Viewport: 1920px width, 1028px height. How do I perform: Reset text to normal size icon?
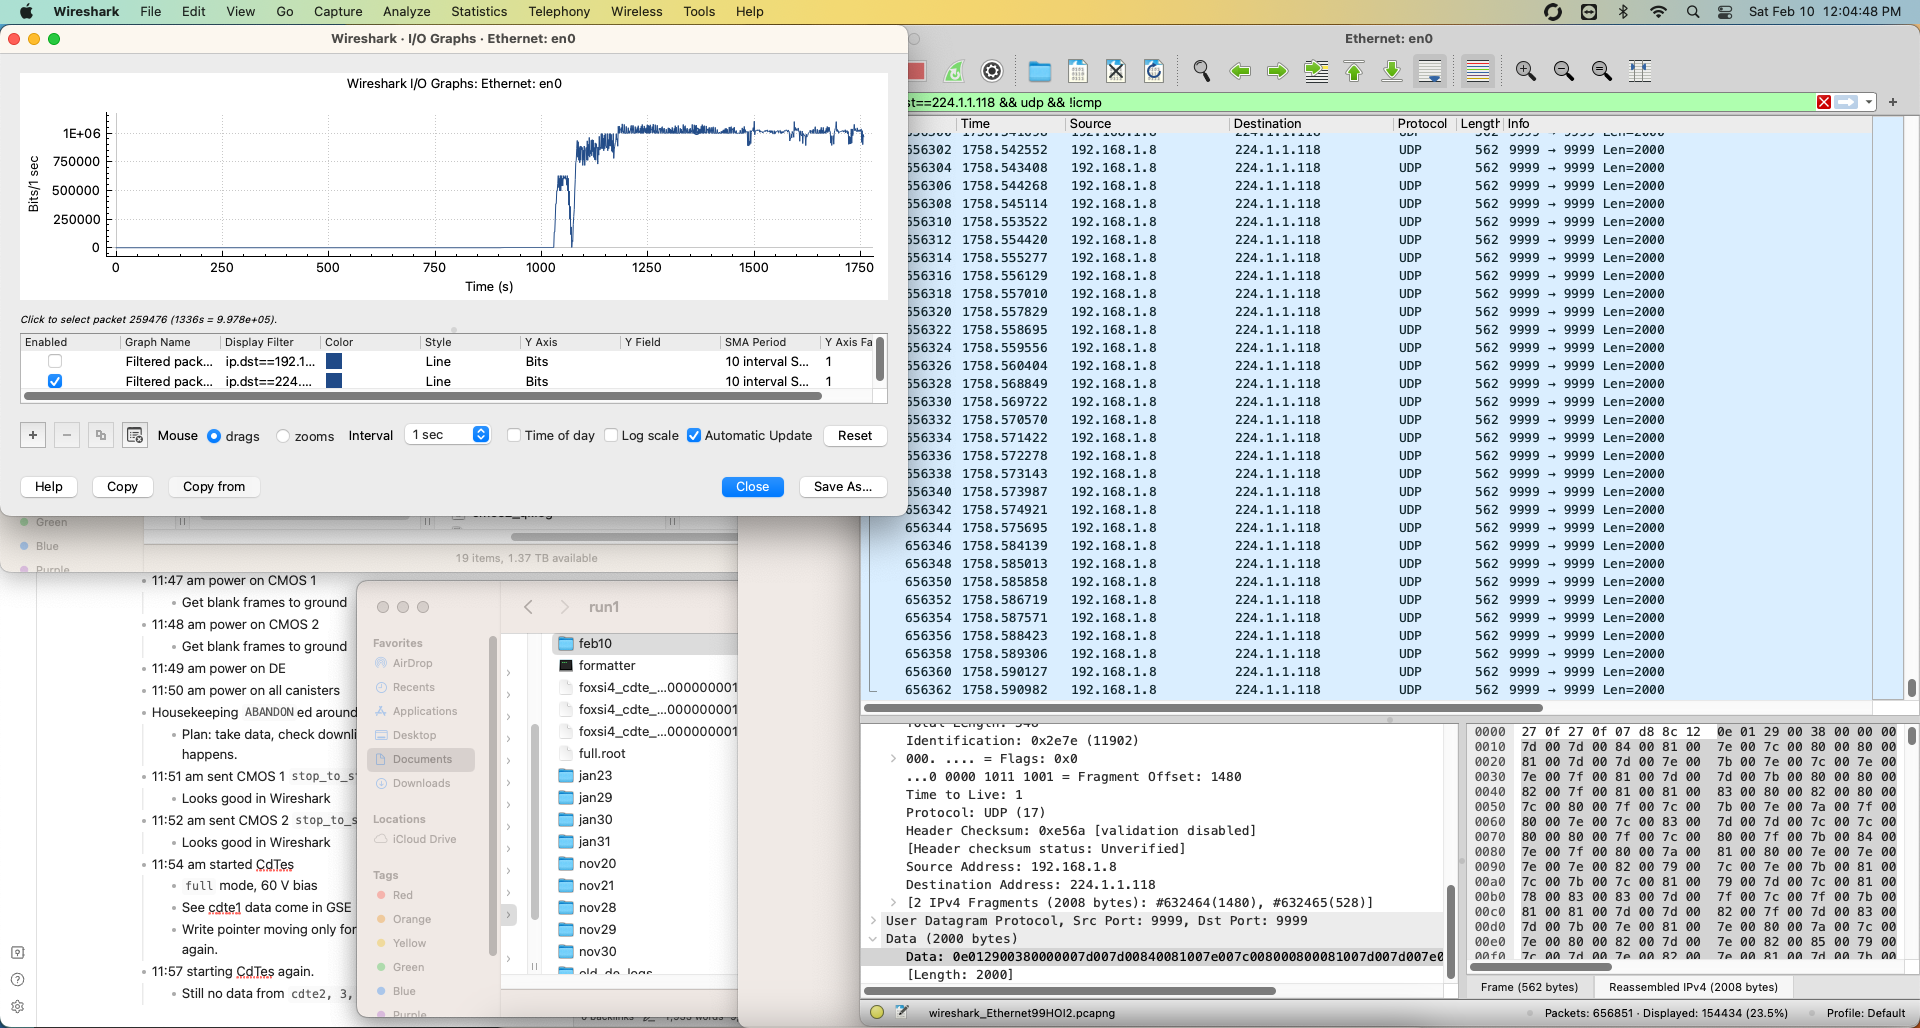(1602, 71)
